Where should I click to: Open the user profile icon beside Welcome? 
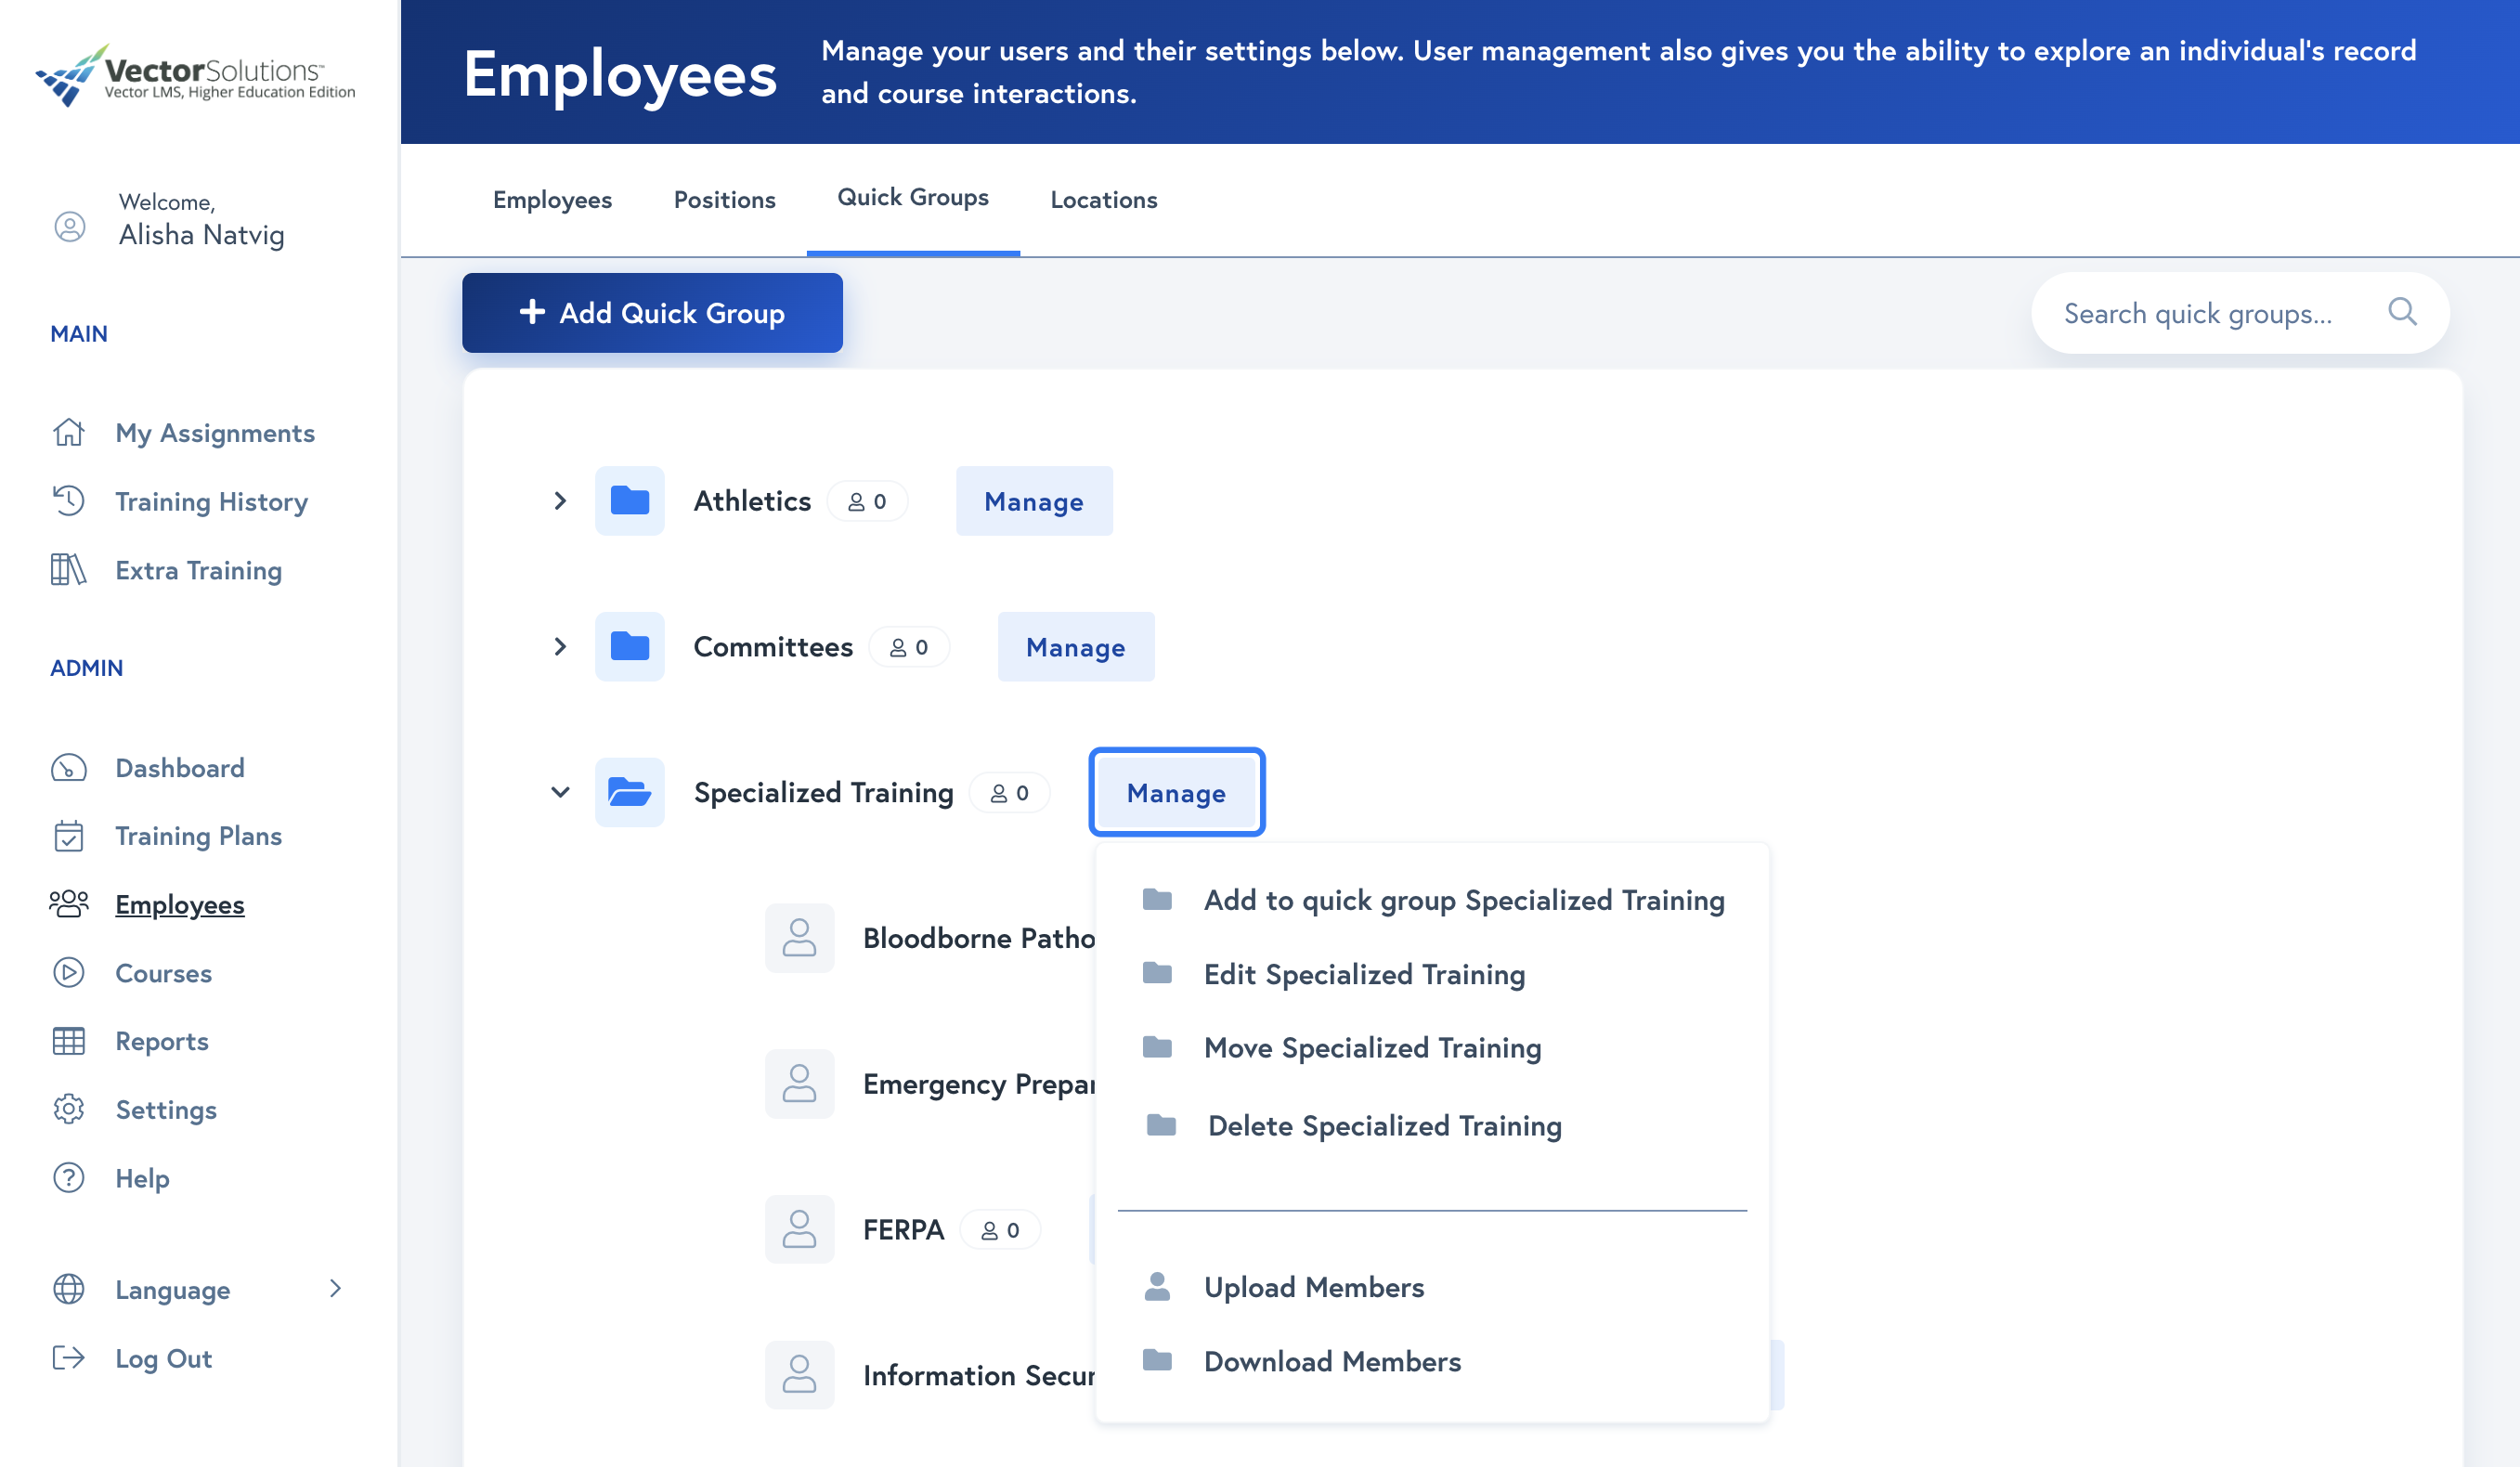click(69, 226)
